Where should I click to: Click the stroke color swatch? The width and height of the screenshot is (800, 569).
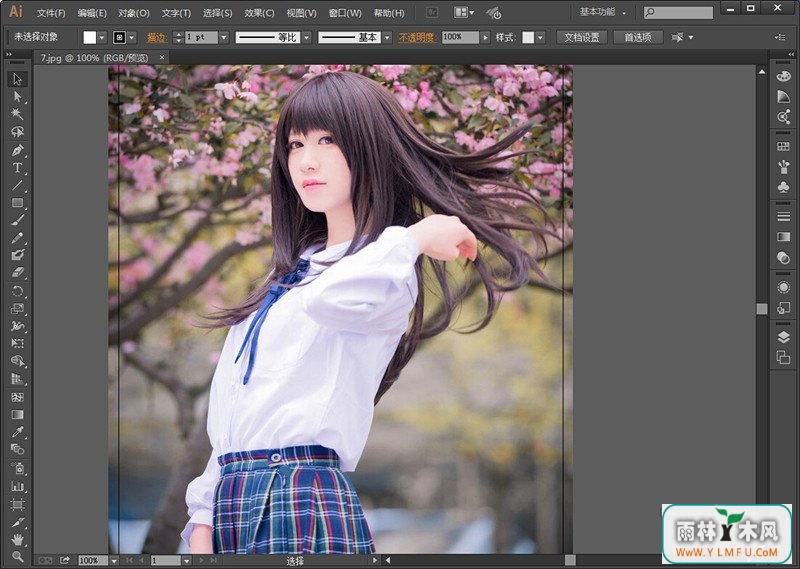pyautogui.click(x=119, y=37)
